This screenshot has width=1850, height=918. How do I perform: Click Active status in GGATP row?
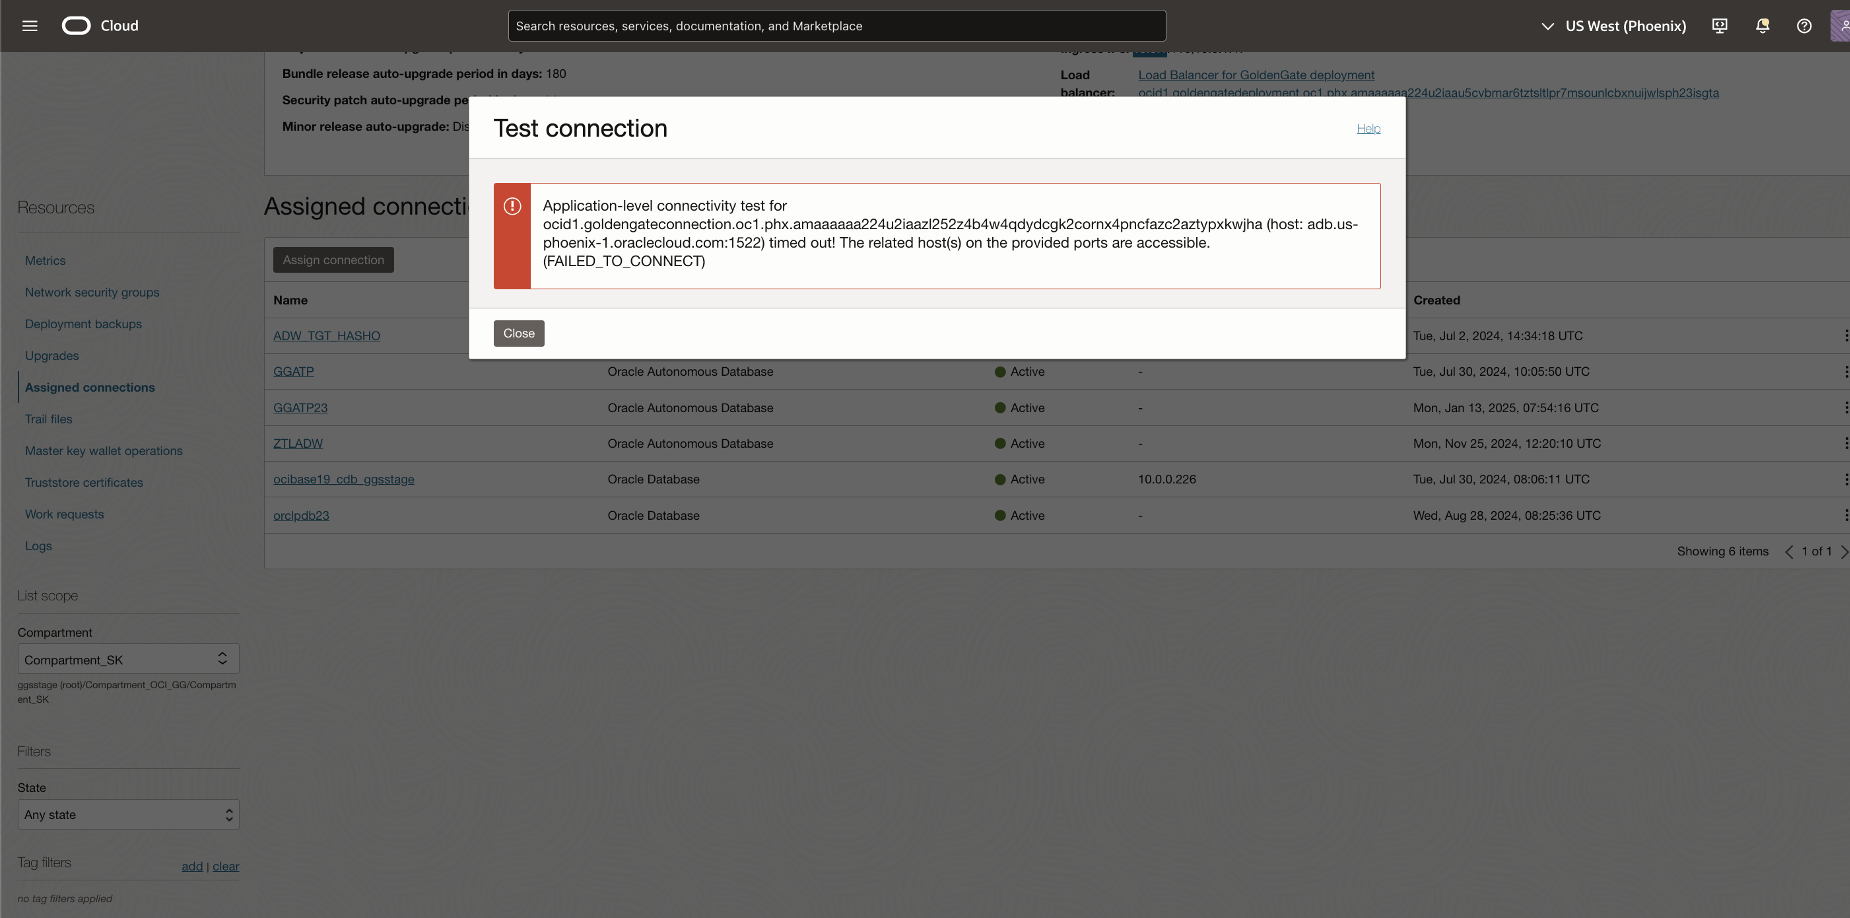point(1020,372)
